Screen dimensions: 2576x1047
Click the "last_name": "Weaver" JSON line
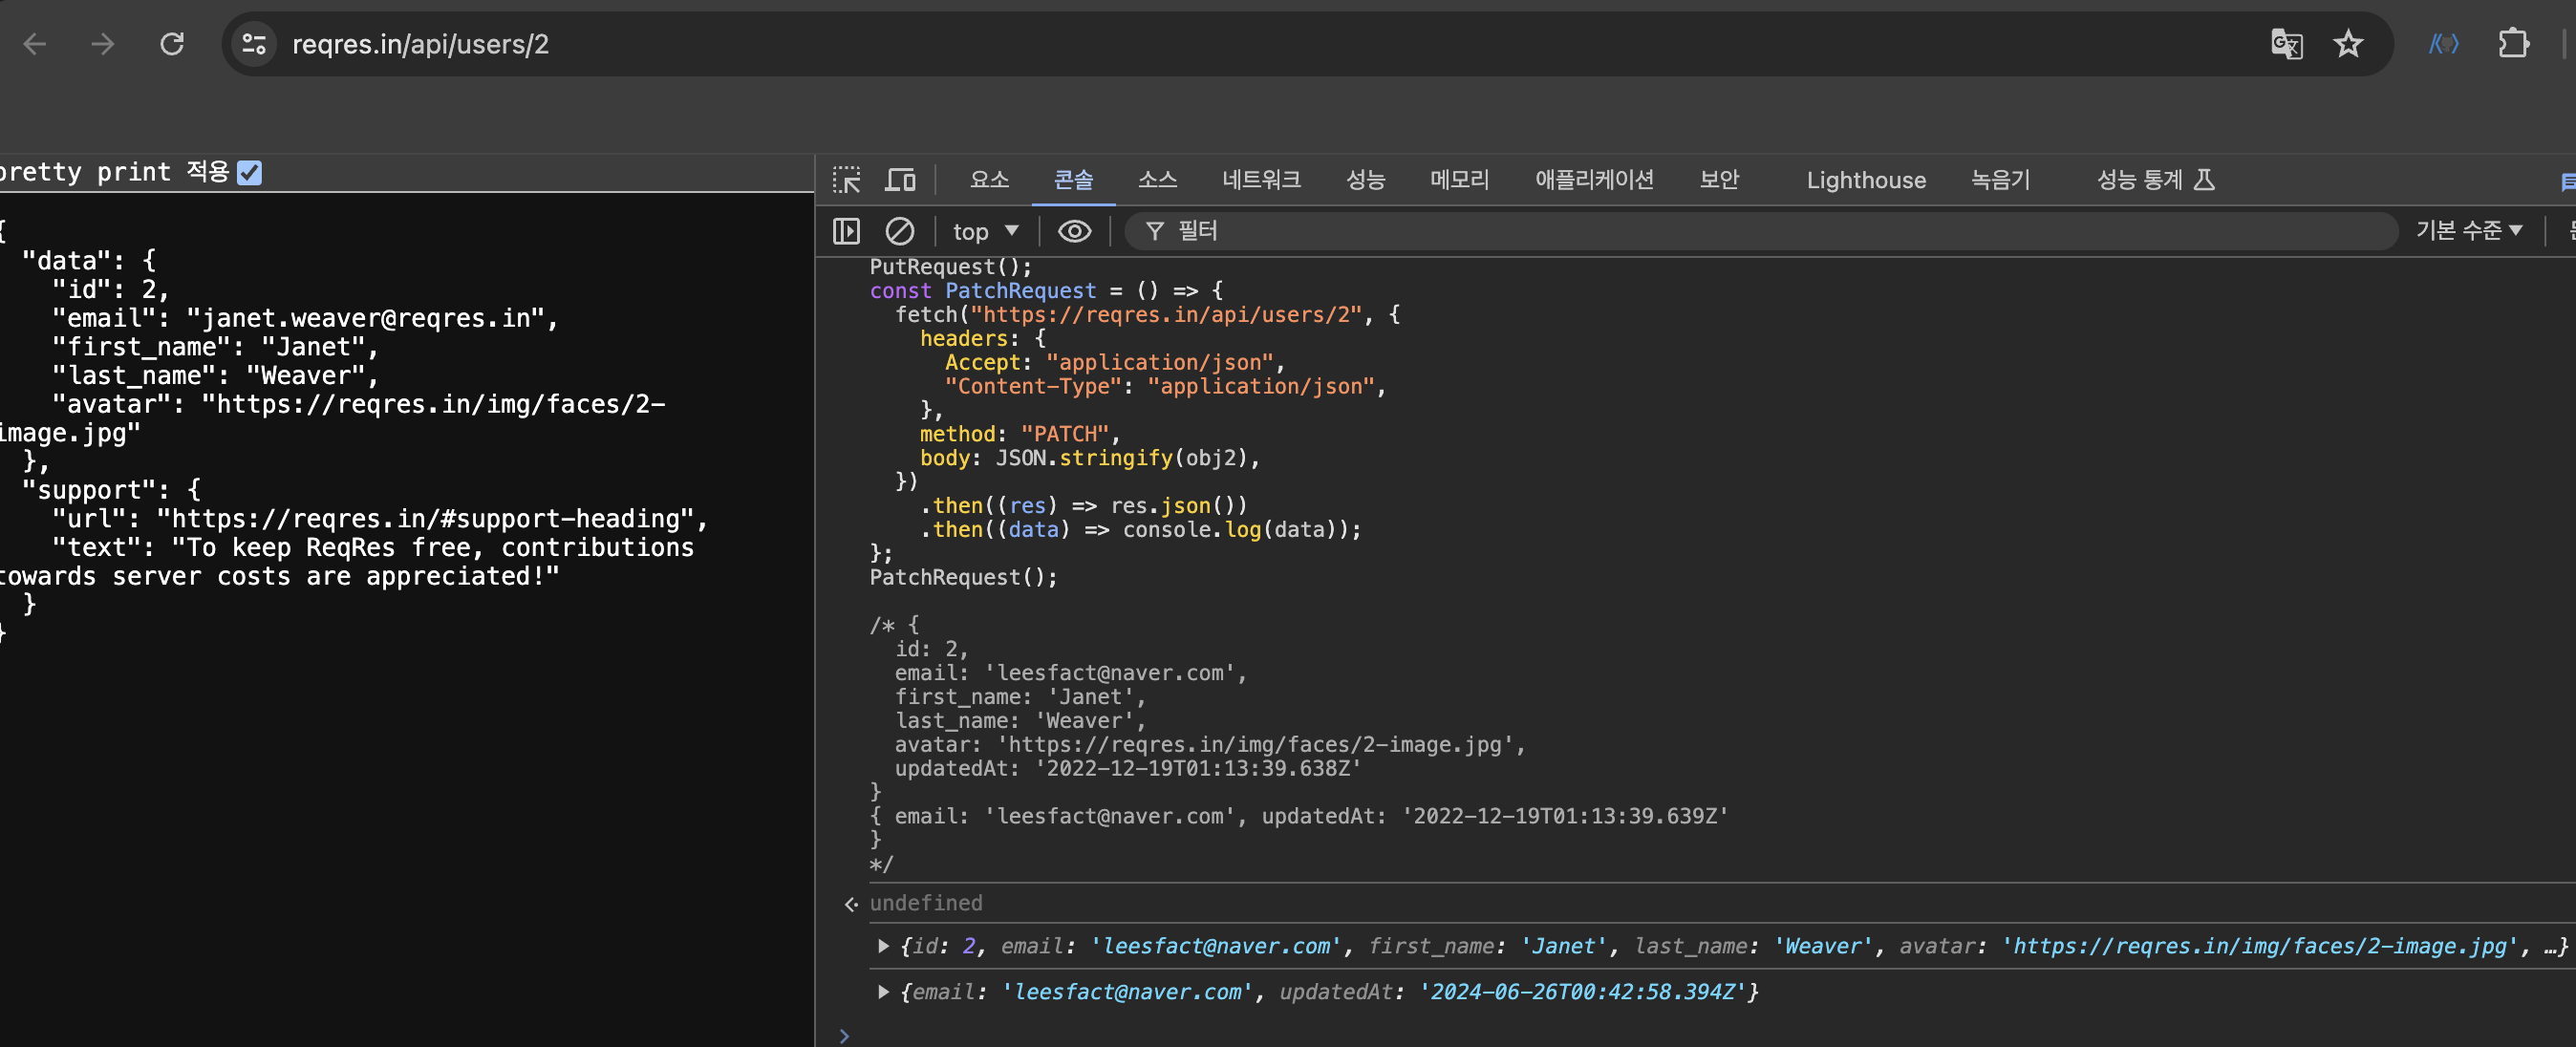(x=215, y=376)
